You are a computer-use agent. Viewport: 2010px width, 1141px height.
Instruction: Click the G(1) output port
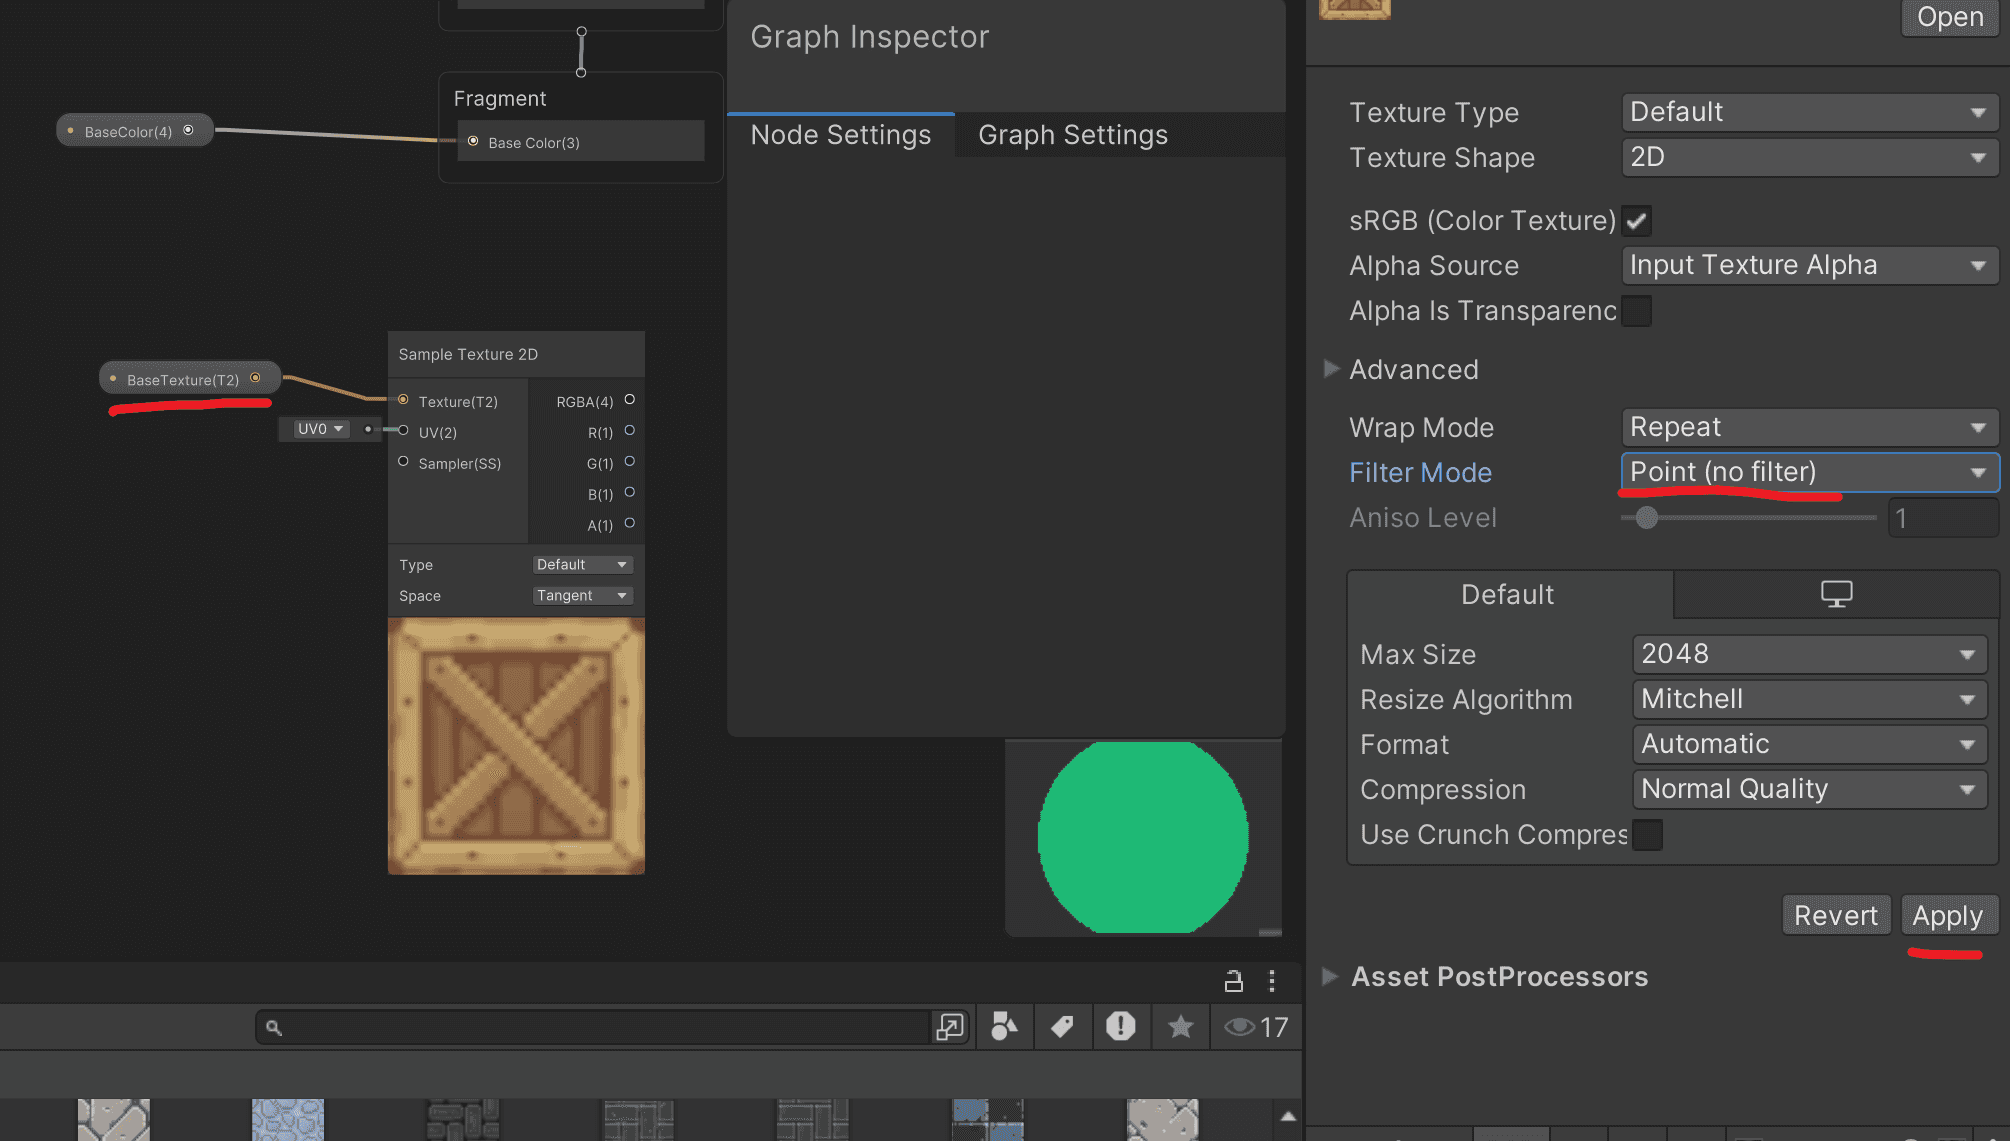coord(630,462)
